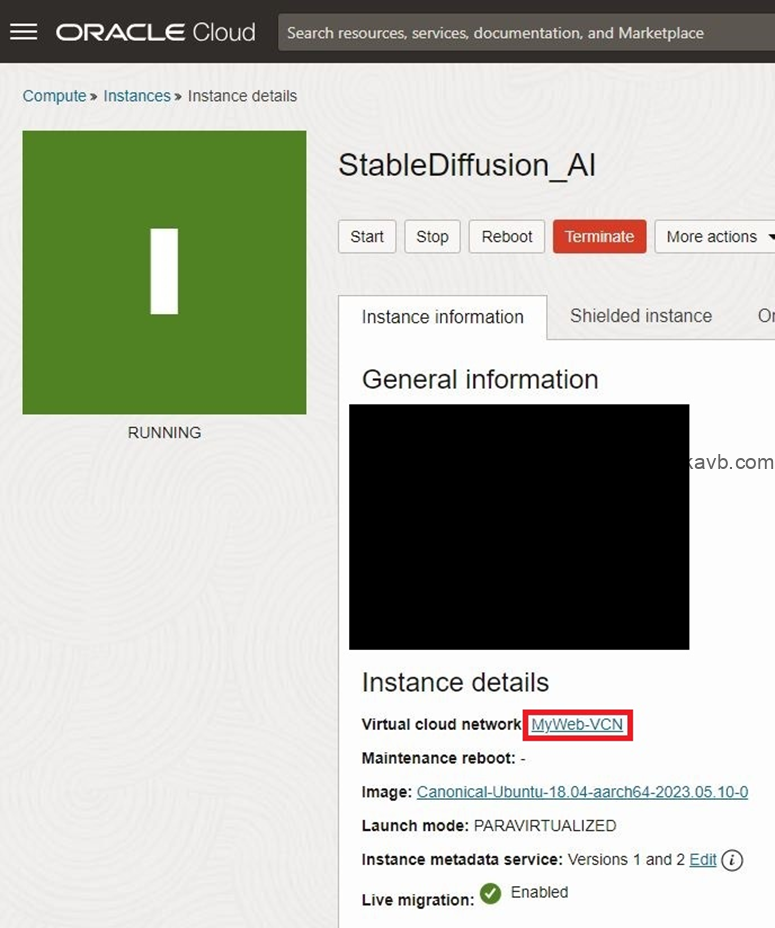The width and height of the screenshot is (775, 928).
Task: Edit the instance metadata service
Action: (x=703, y=859)
